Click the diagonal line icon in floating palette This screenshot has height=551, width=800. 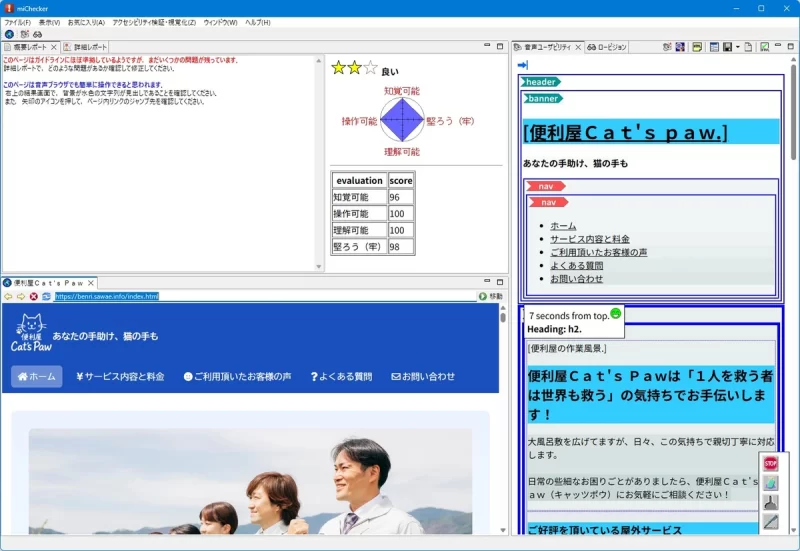pos(770,521)
